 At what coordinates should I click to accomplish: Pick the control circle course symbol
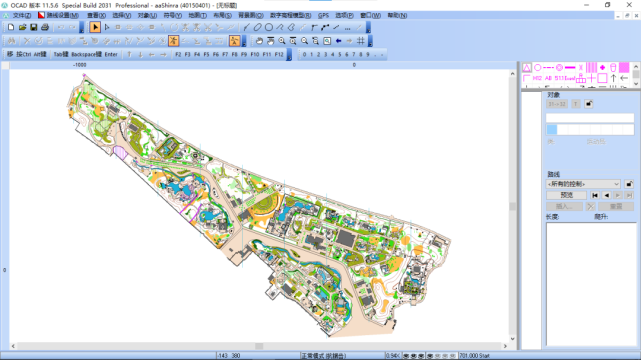[538, 67]
